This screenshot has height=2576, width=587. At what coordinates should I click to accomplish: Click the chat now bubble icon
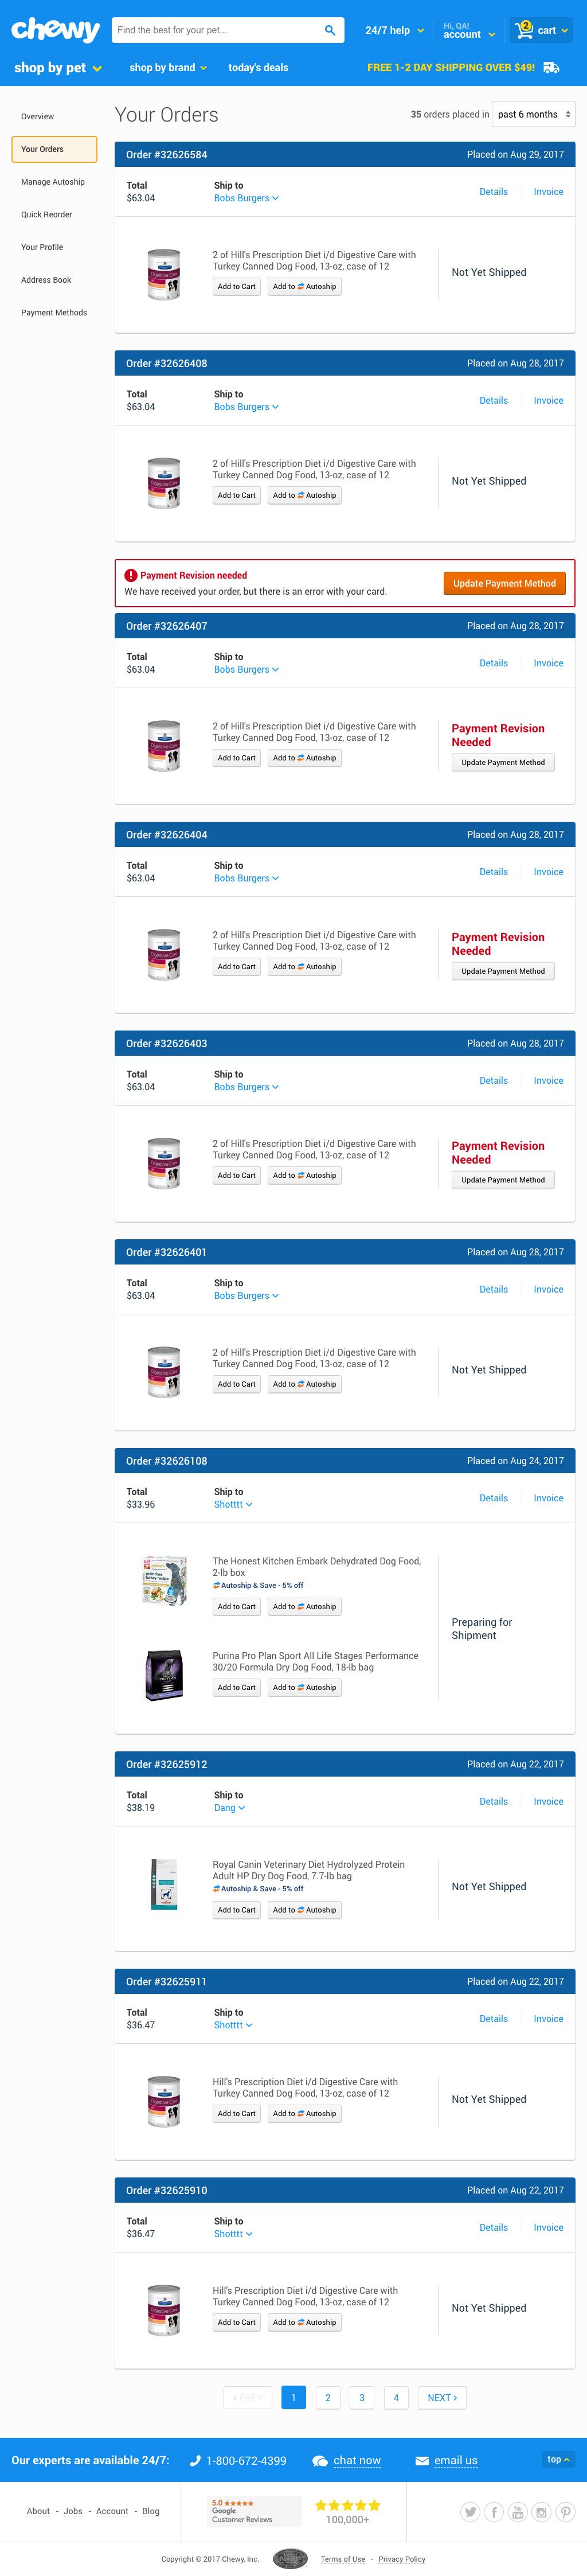tap(320, 2460)
